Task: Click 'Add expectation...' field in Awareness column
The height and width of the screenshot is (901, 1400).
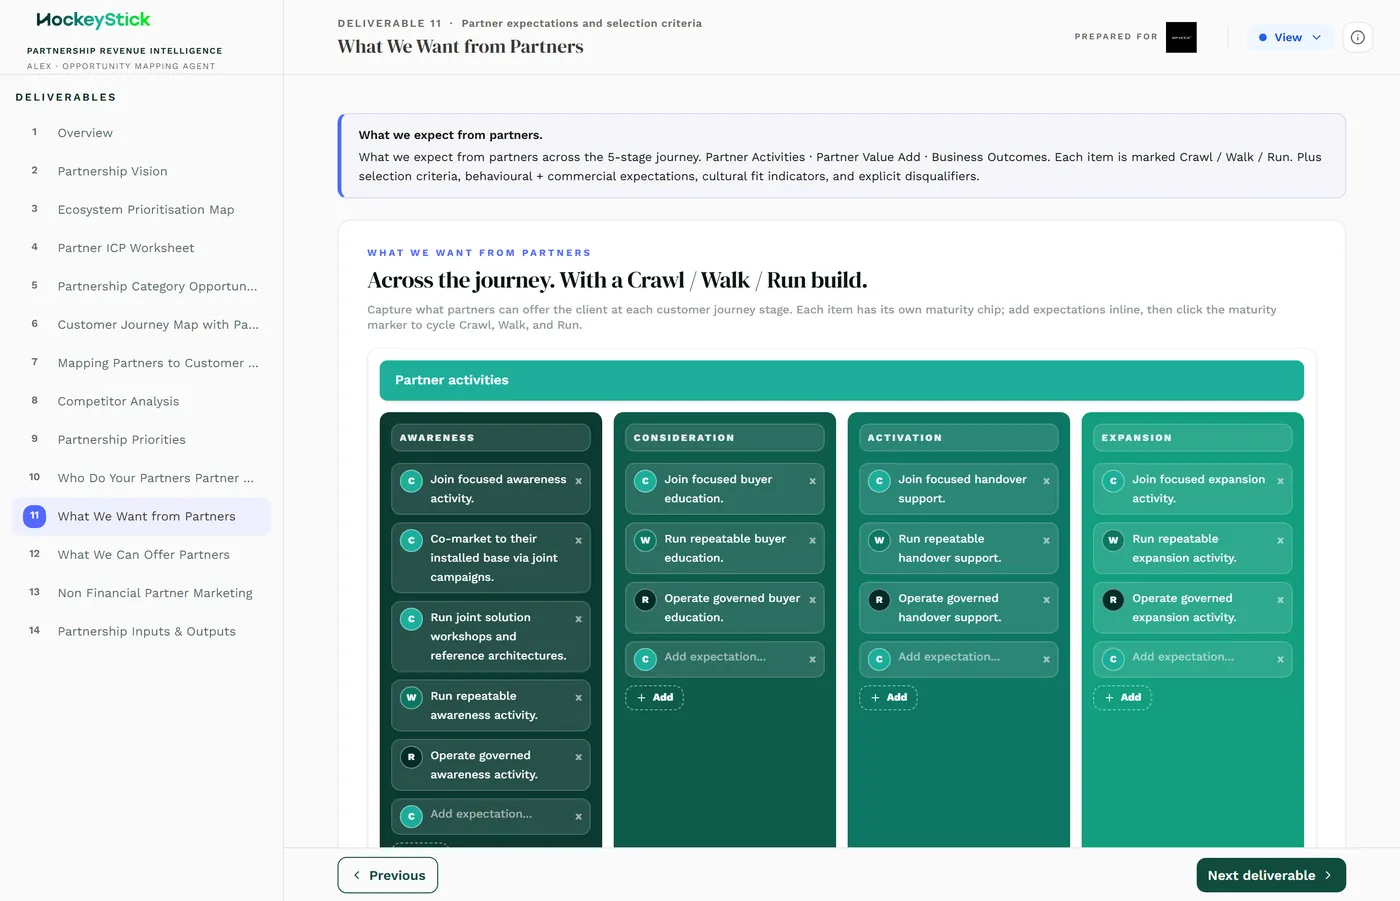Action: [x=496, y=814]
